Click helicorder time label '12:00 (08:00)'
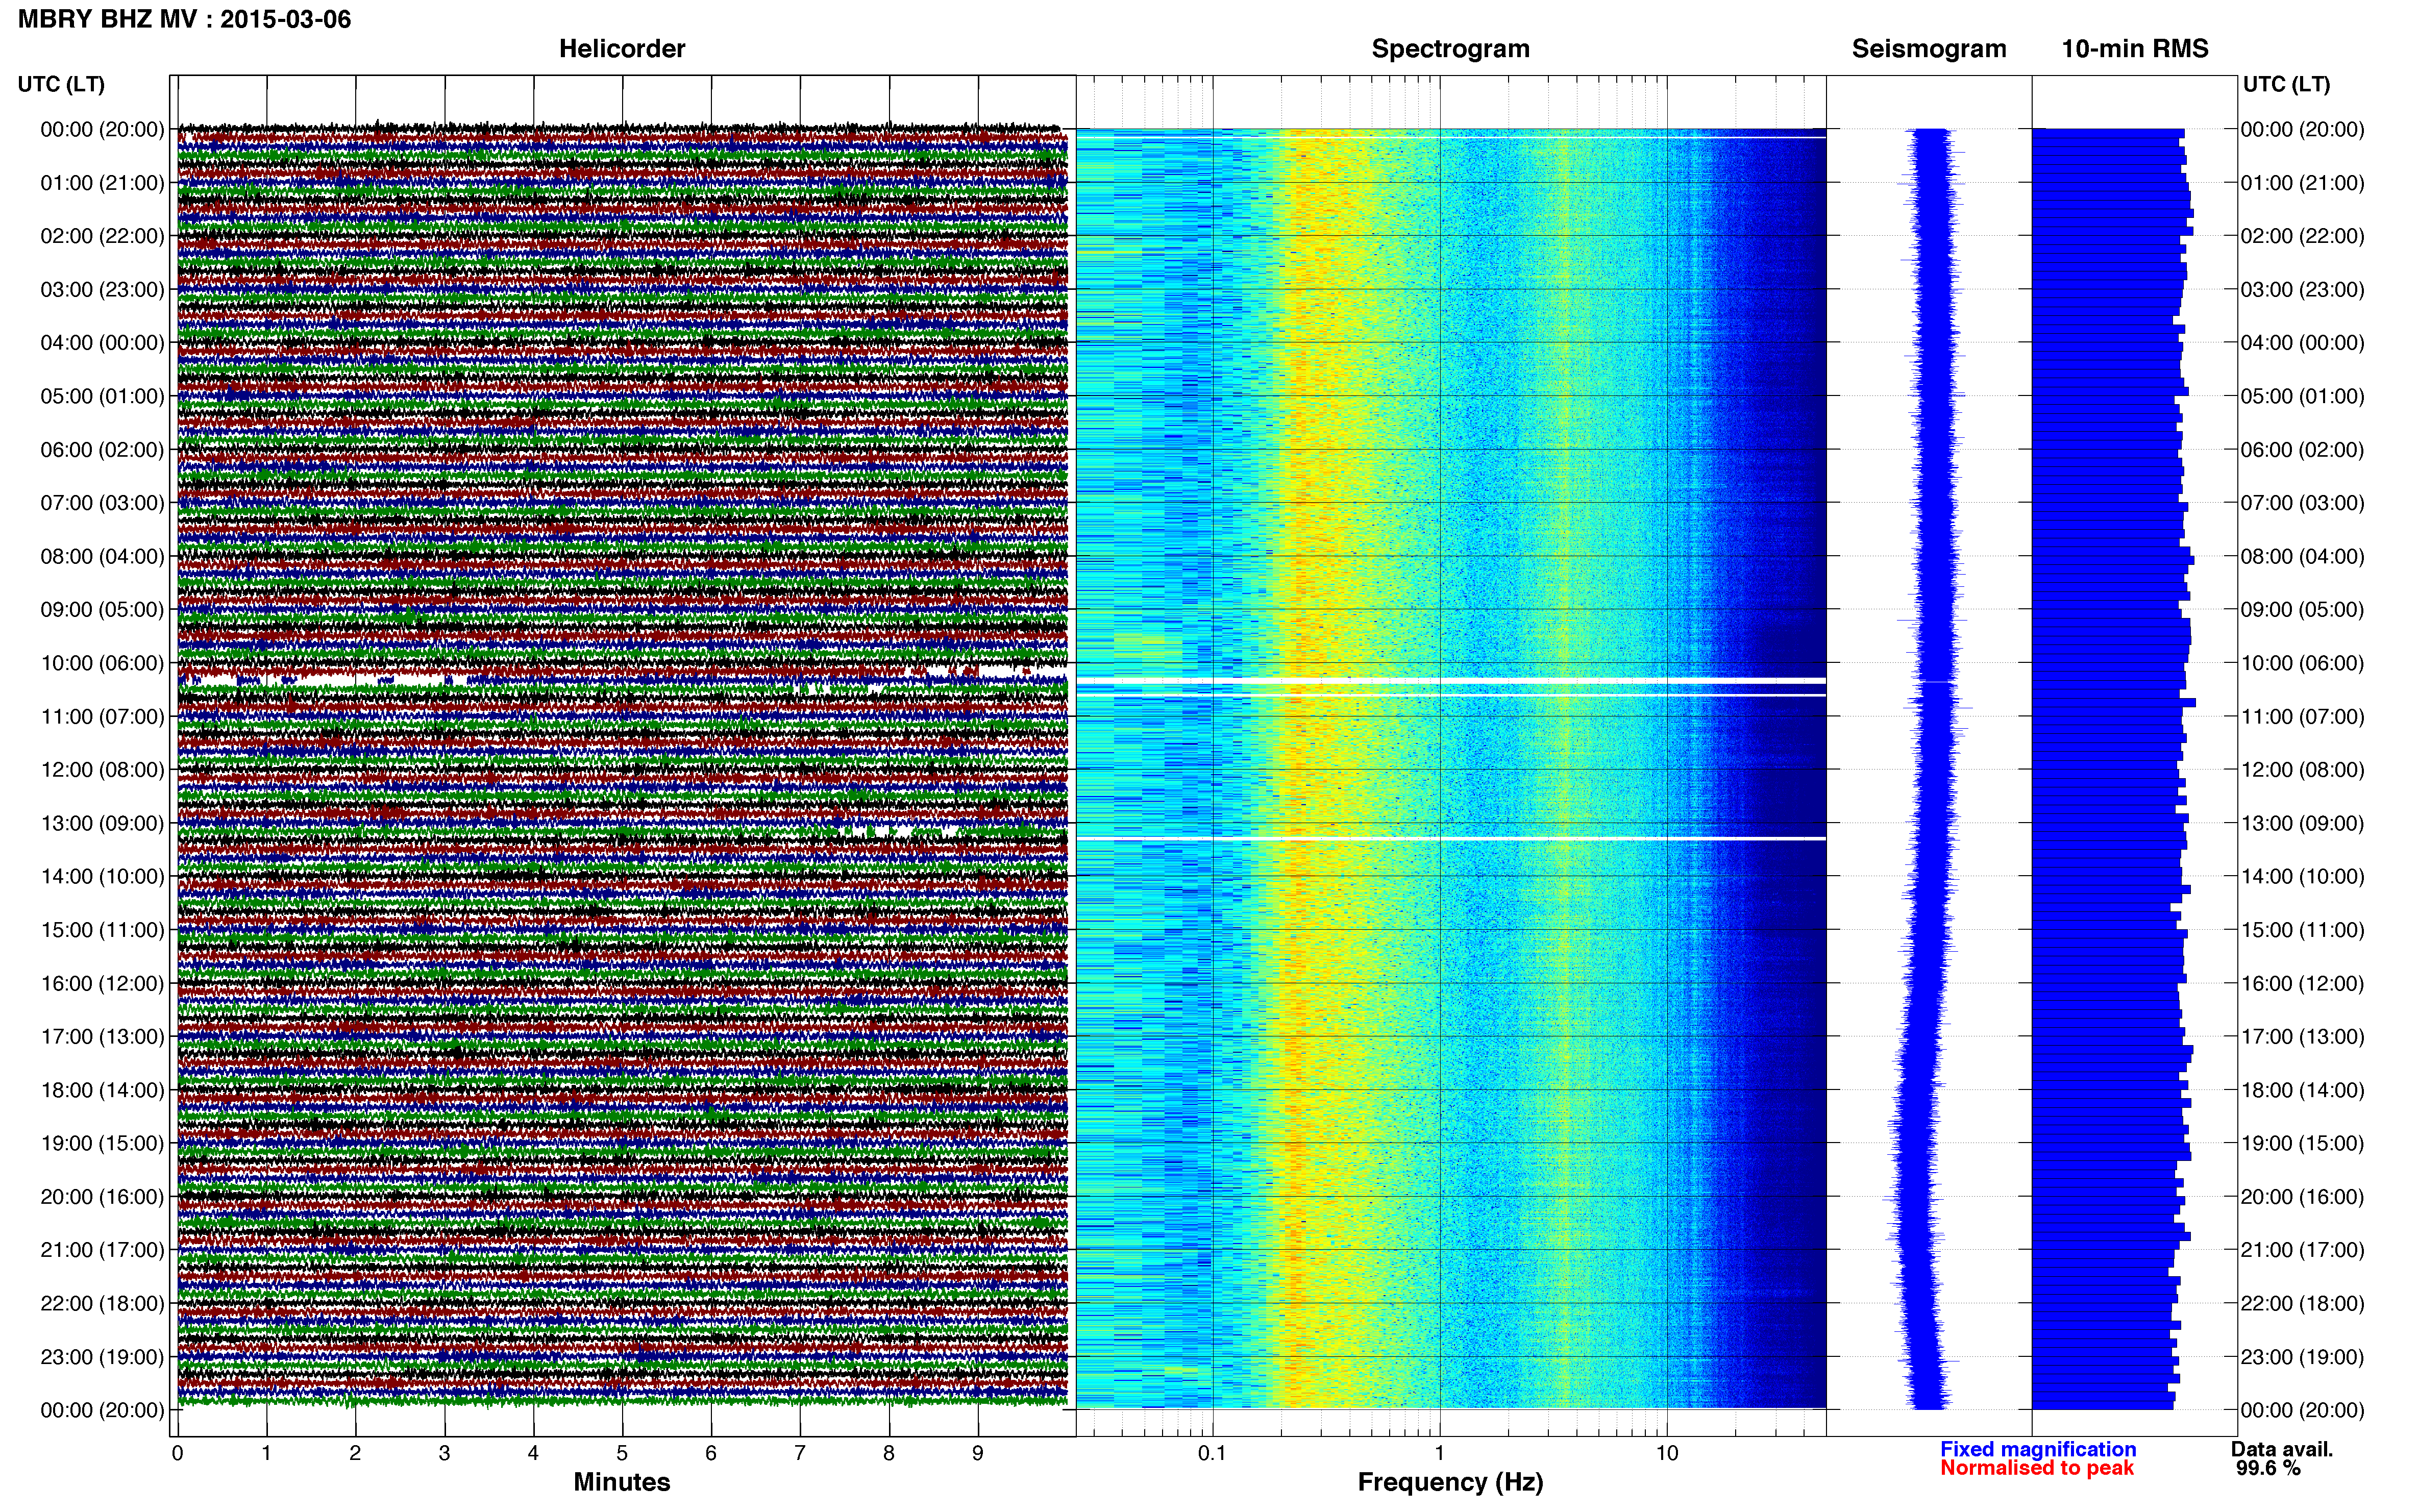 click(x=102, y=770)
